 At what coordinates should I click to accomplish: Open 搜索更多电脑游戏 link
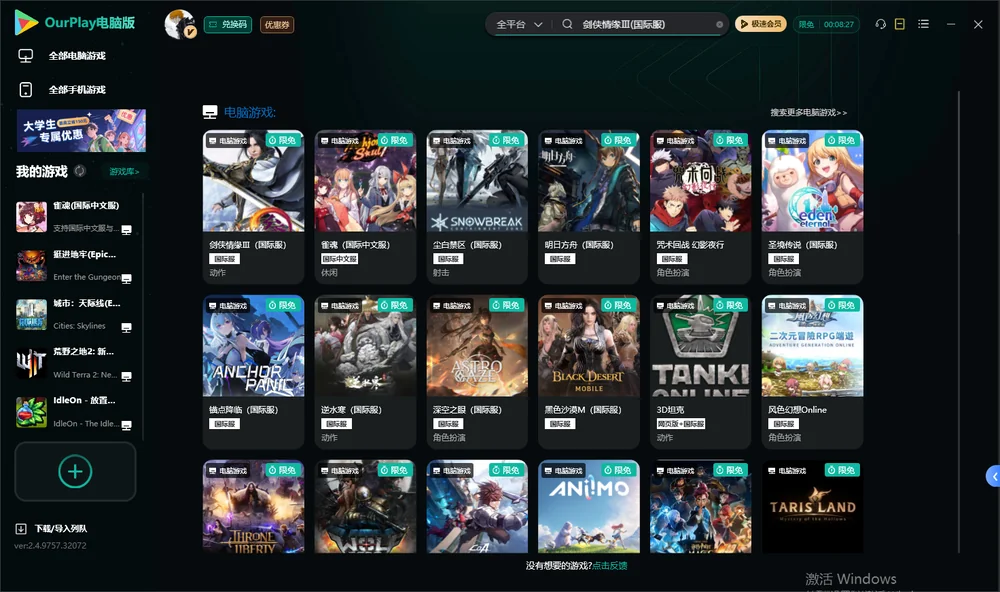coord(808,112)
